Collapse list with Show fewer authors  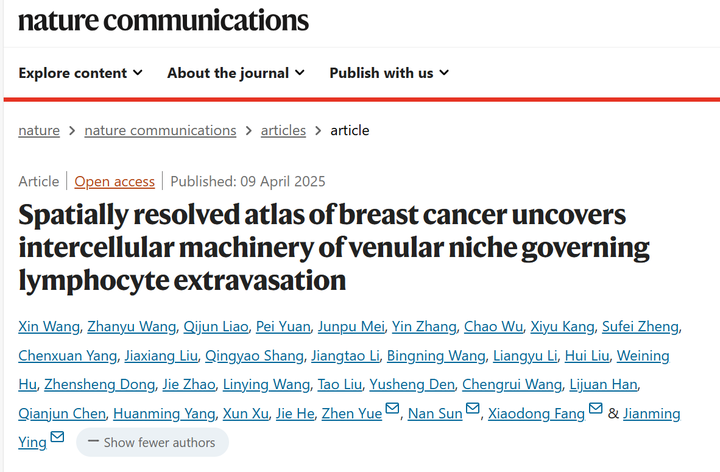pos(152,442)
